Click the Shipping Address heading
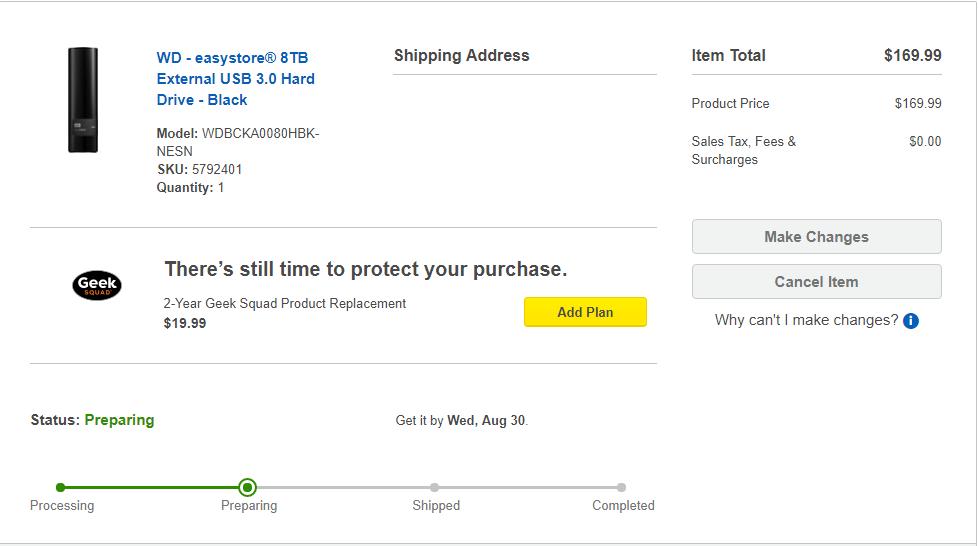The height and width of the screenshot is (546, 978). click(461, 56)
